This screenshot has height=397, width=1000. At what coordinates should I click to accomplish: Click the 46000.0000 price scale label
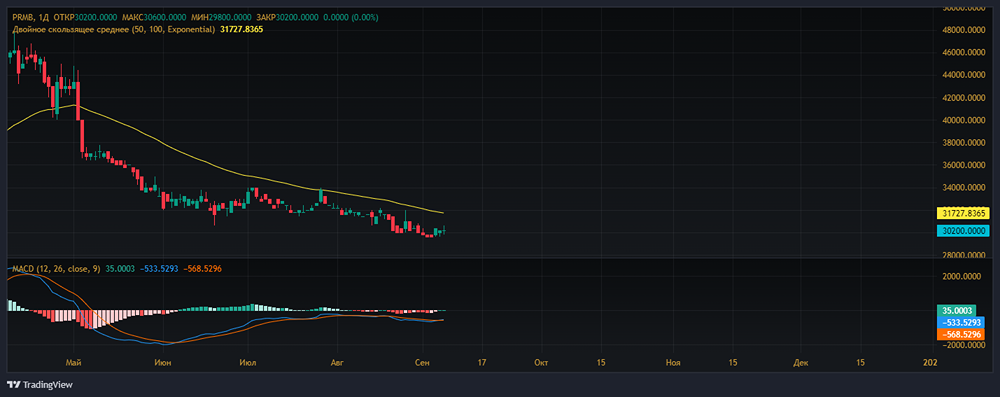[x=963, y=52]
